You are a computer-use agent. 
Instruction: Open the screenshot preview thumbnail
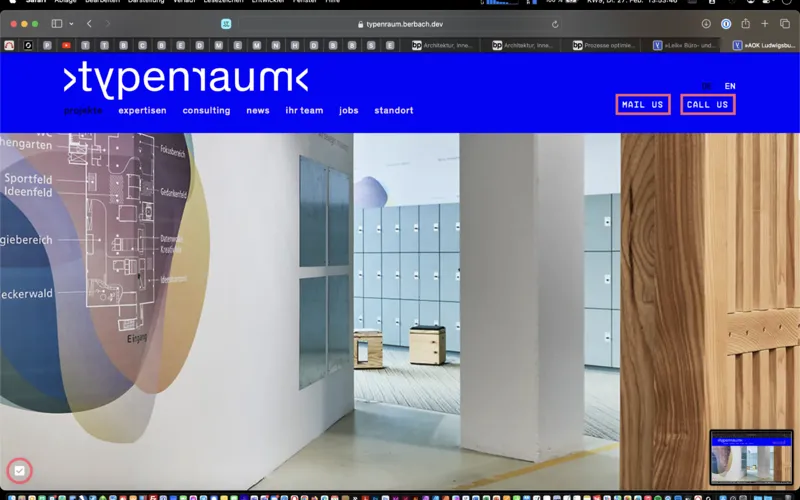point(751,457)
